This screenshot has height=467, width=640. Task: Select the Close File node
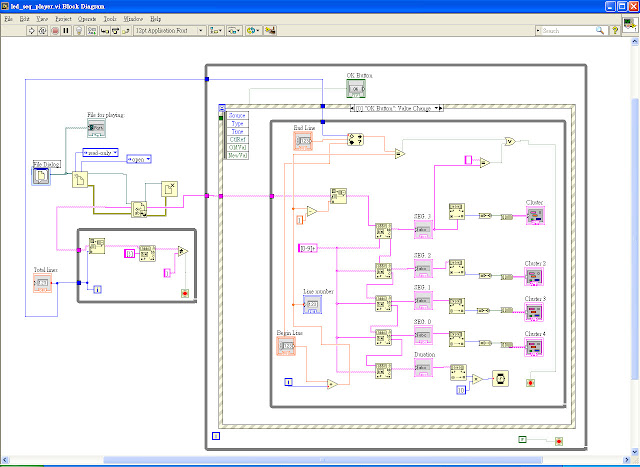pyautogui.click(x=169, y=189)
